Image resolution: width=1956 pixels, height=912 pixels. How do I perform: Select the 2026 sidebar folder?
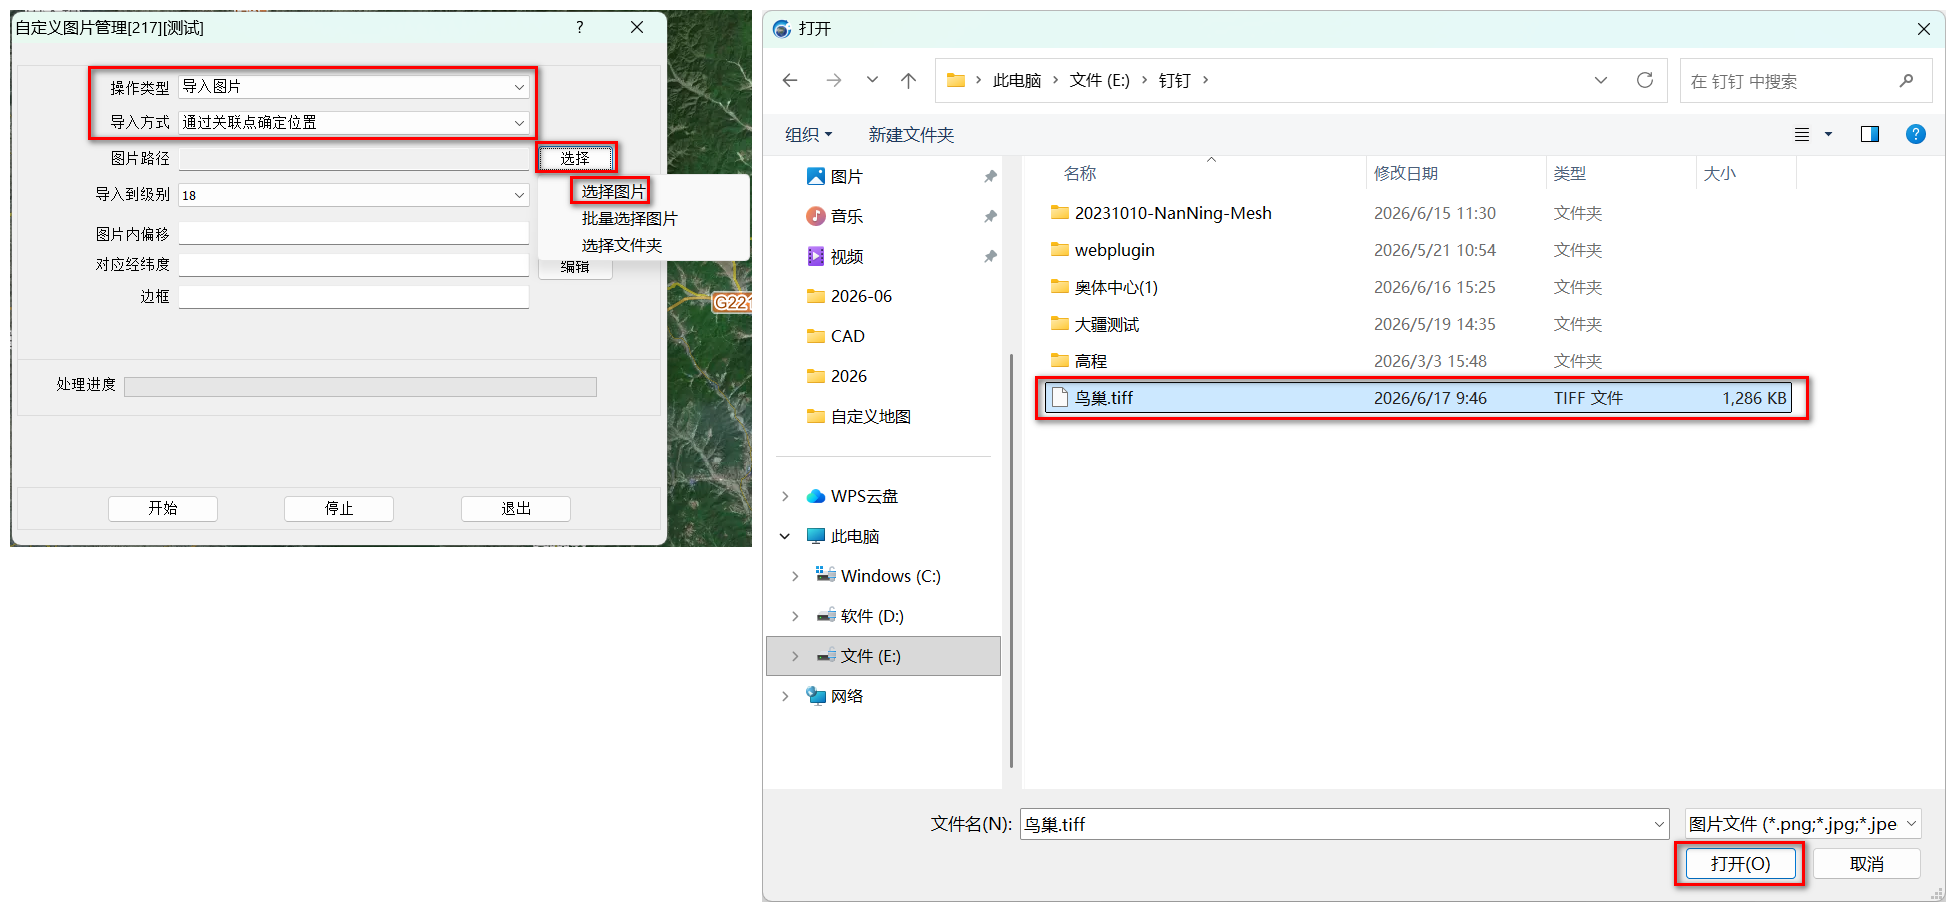pyautogui.click(x=848, y=376)
